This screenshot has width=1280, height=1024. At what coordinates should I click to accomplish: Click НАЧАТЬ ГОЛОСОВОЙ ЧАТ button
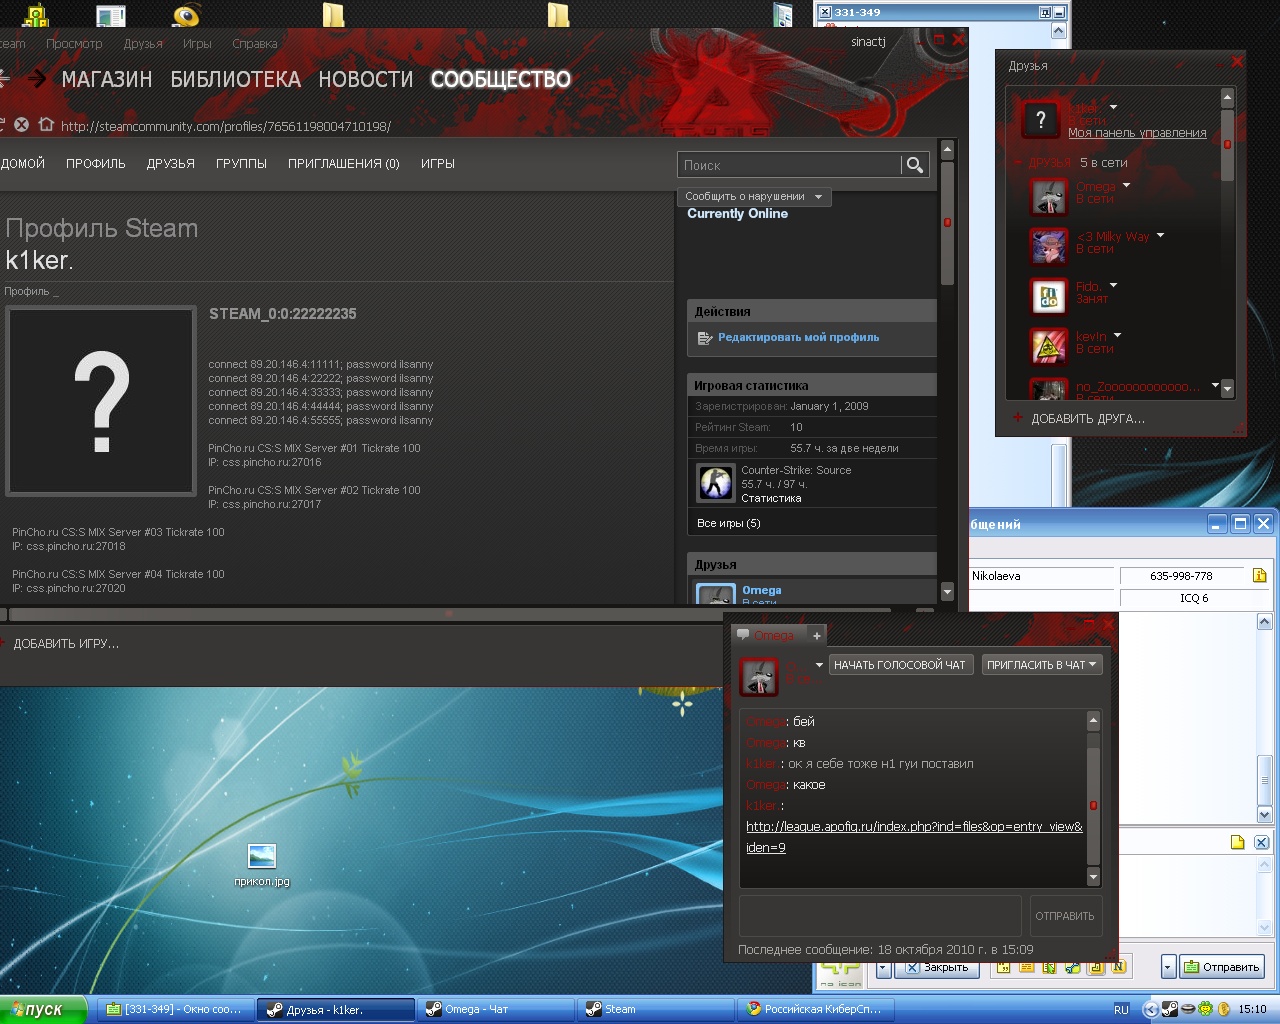900,665
